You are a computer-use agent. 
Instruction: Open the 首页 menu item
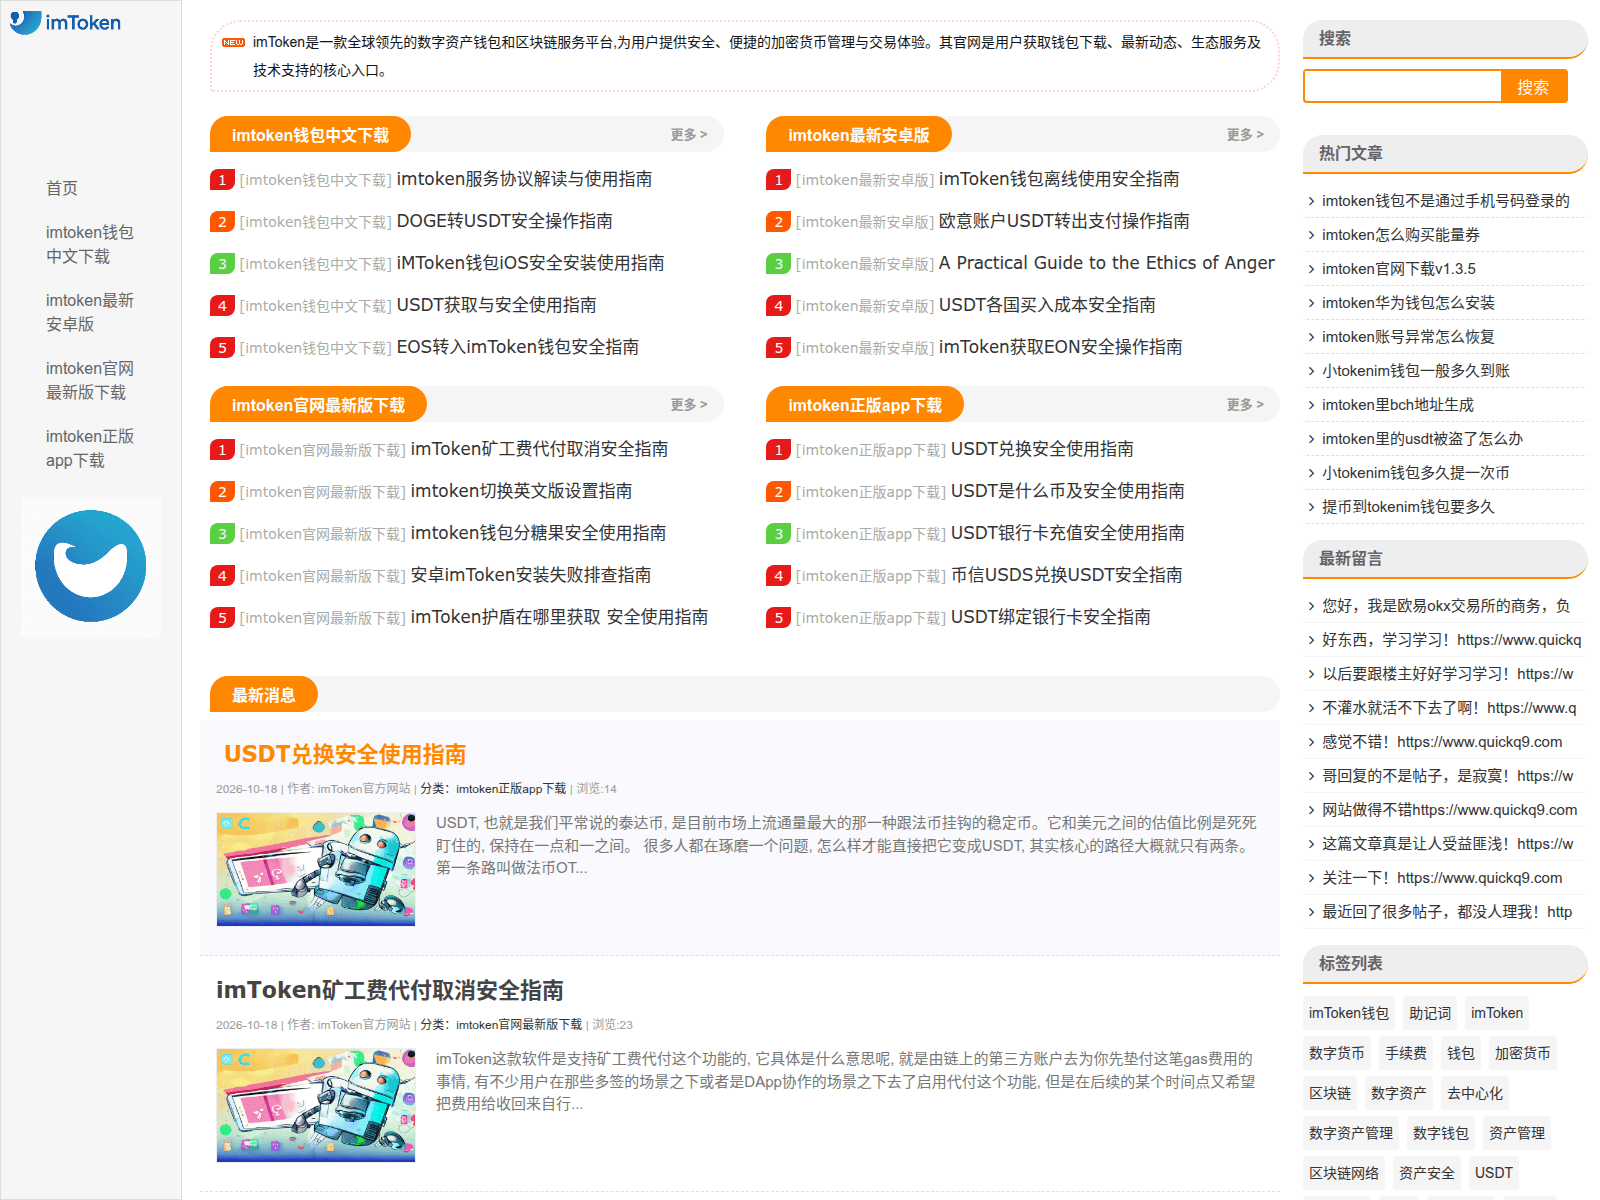click(62, 188)
